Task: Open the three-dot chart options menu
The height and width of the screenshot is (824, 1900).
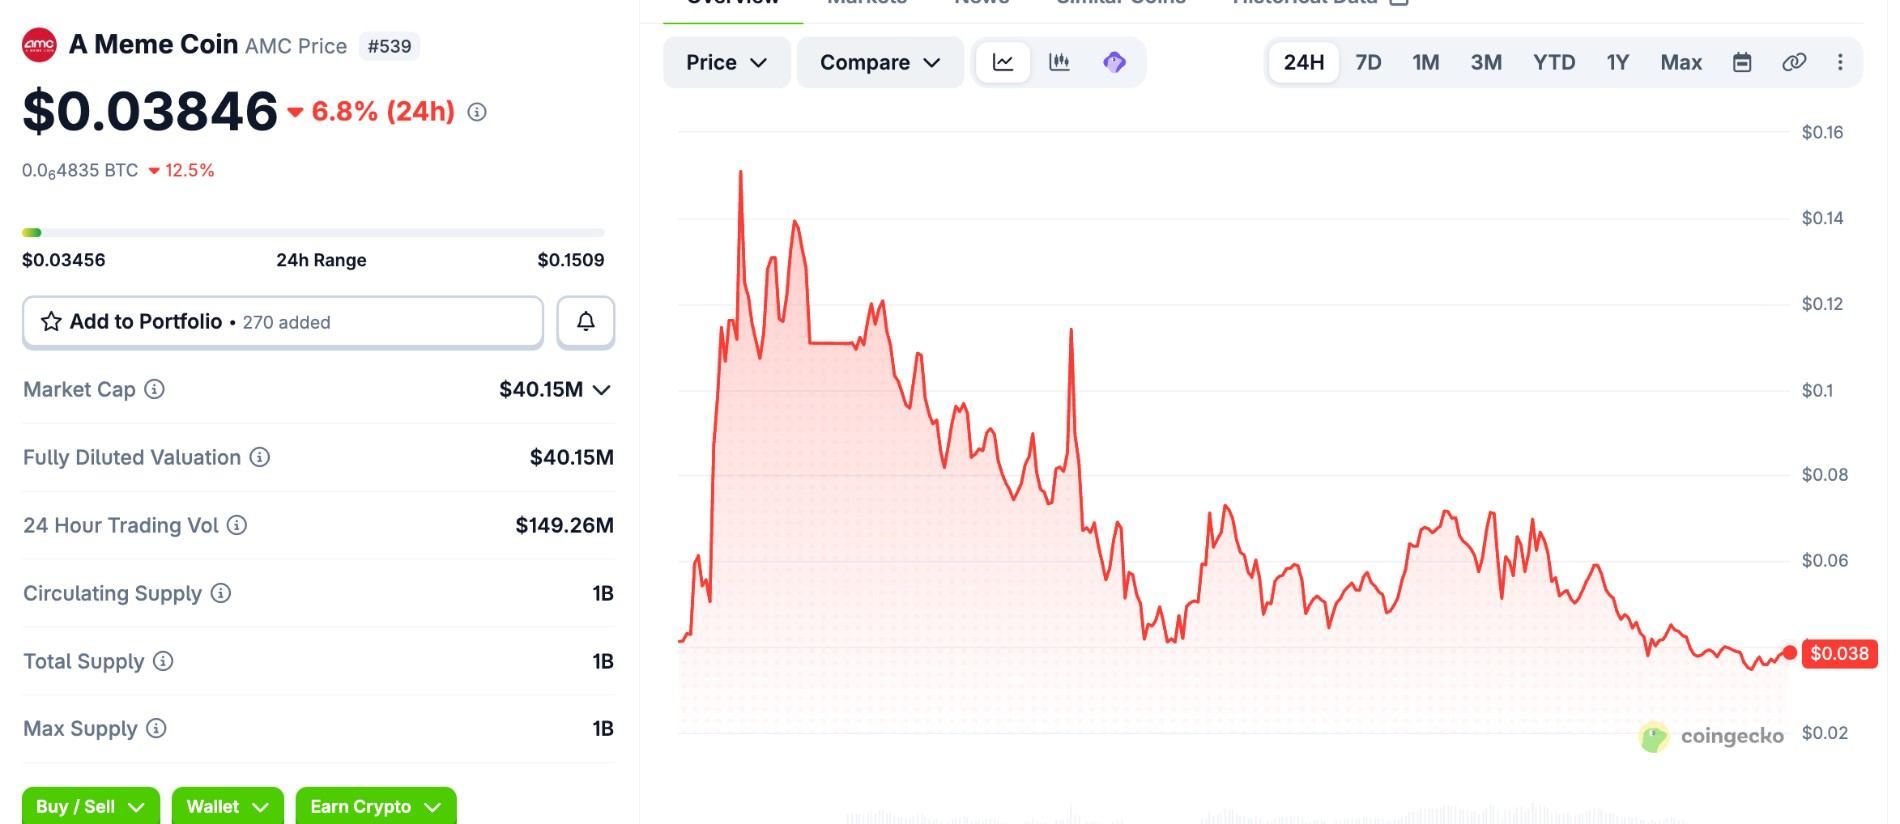Action: 1840,63
